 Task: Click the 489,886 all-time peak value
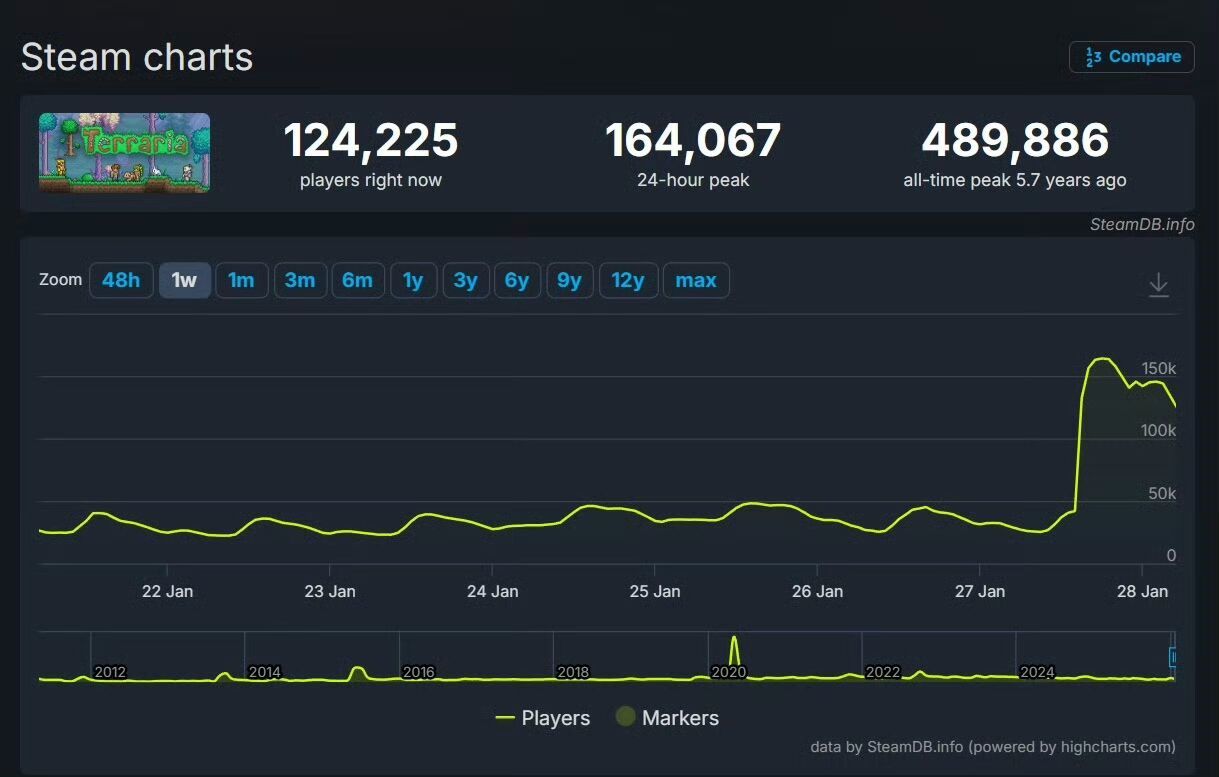(x=1015, y=140)
